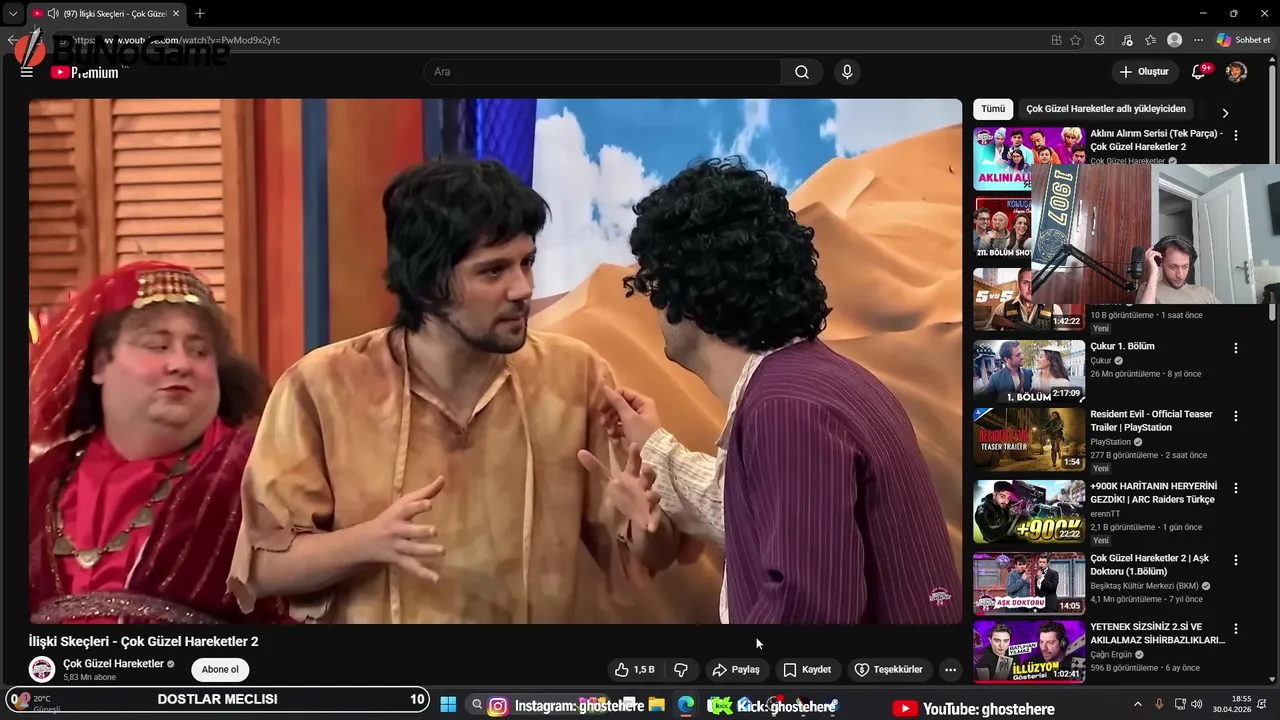Open the tab list dropdown arrow
Screen dimensions: 1280x720
point(13,14)
